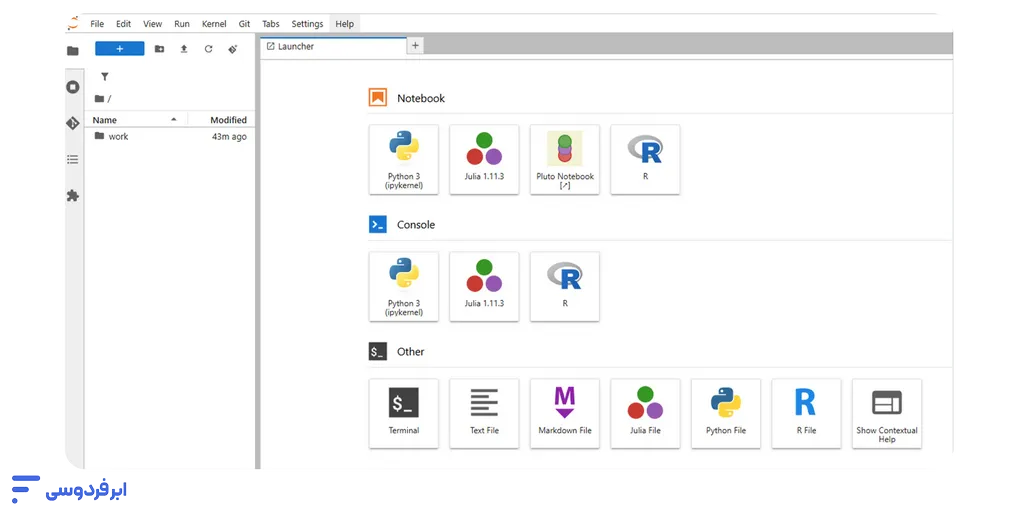Open a new Terminal

click(404, 413)
